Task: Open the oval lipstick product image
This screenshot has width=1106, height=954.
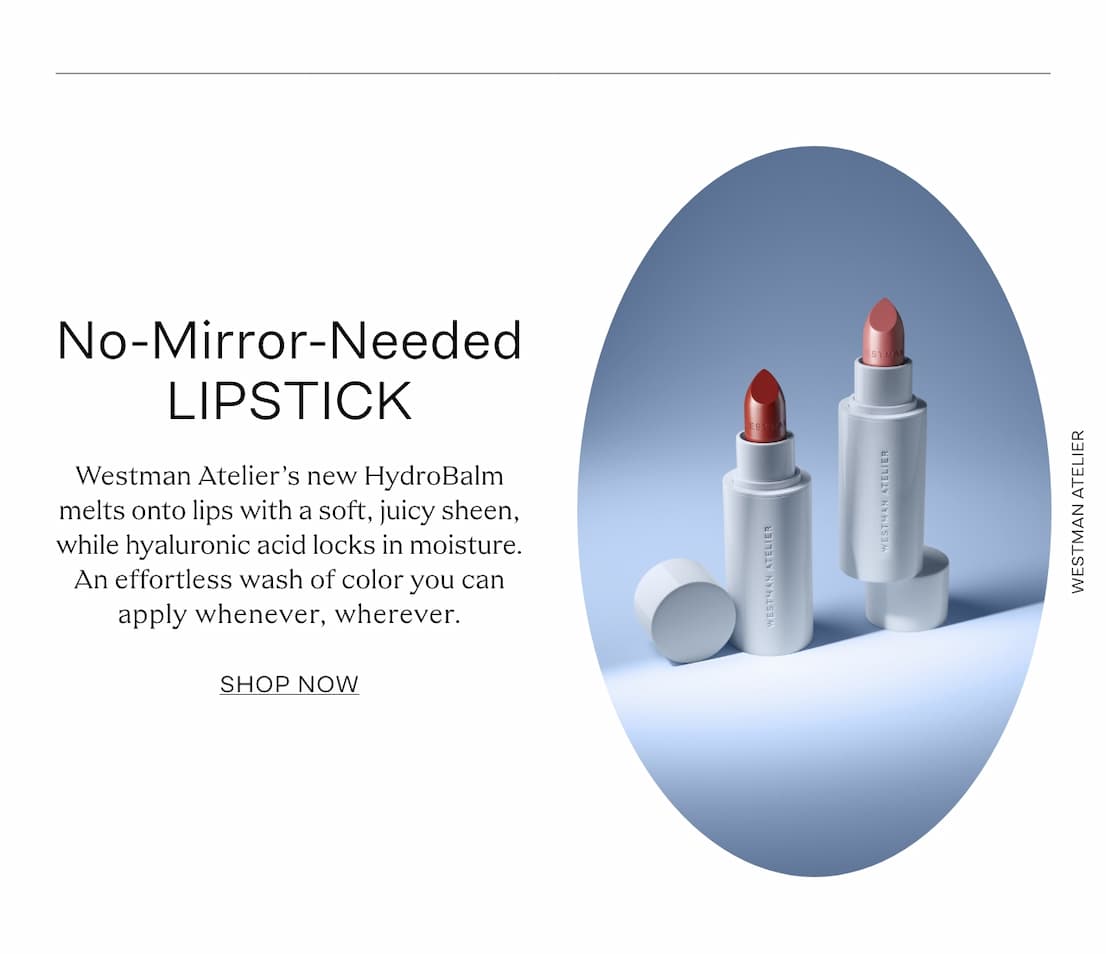Action: click(814, 511)
